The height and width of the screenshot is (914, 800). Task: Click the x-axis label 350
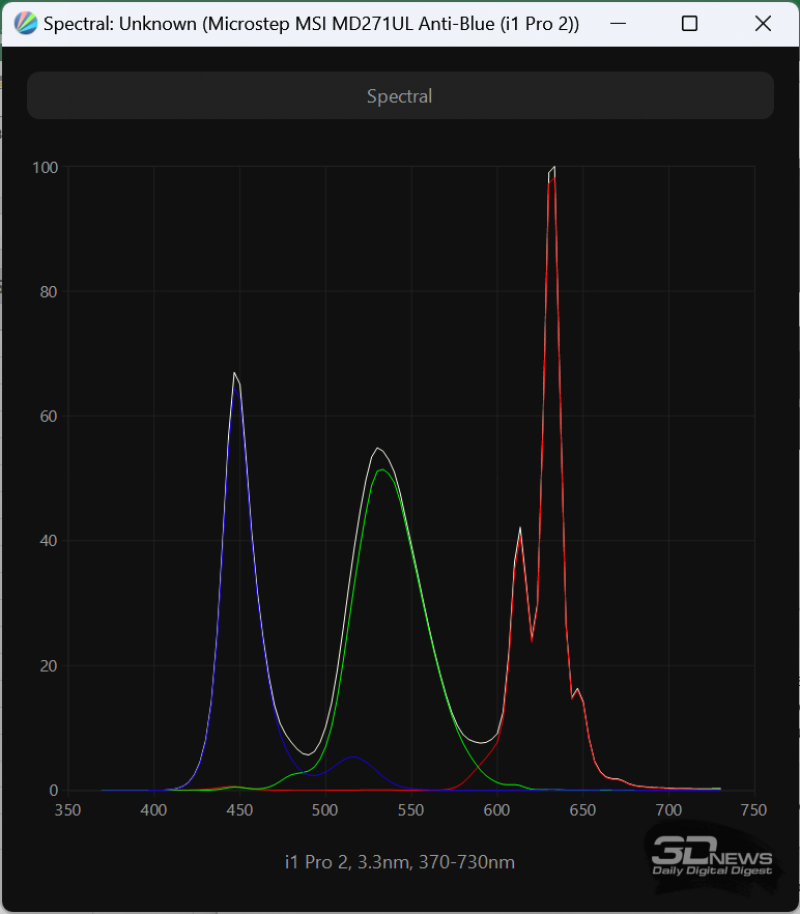(68, 810)
